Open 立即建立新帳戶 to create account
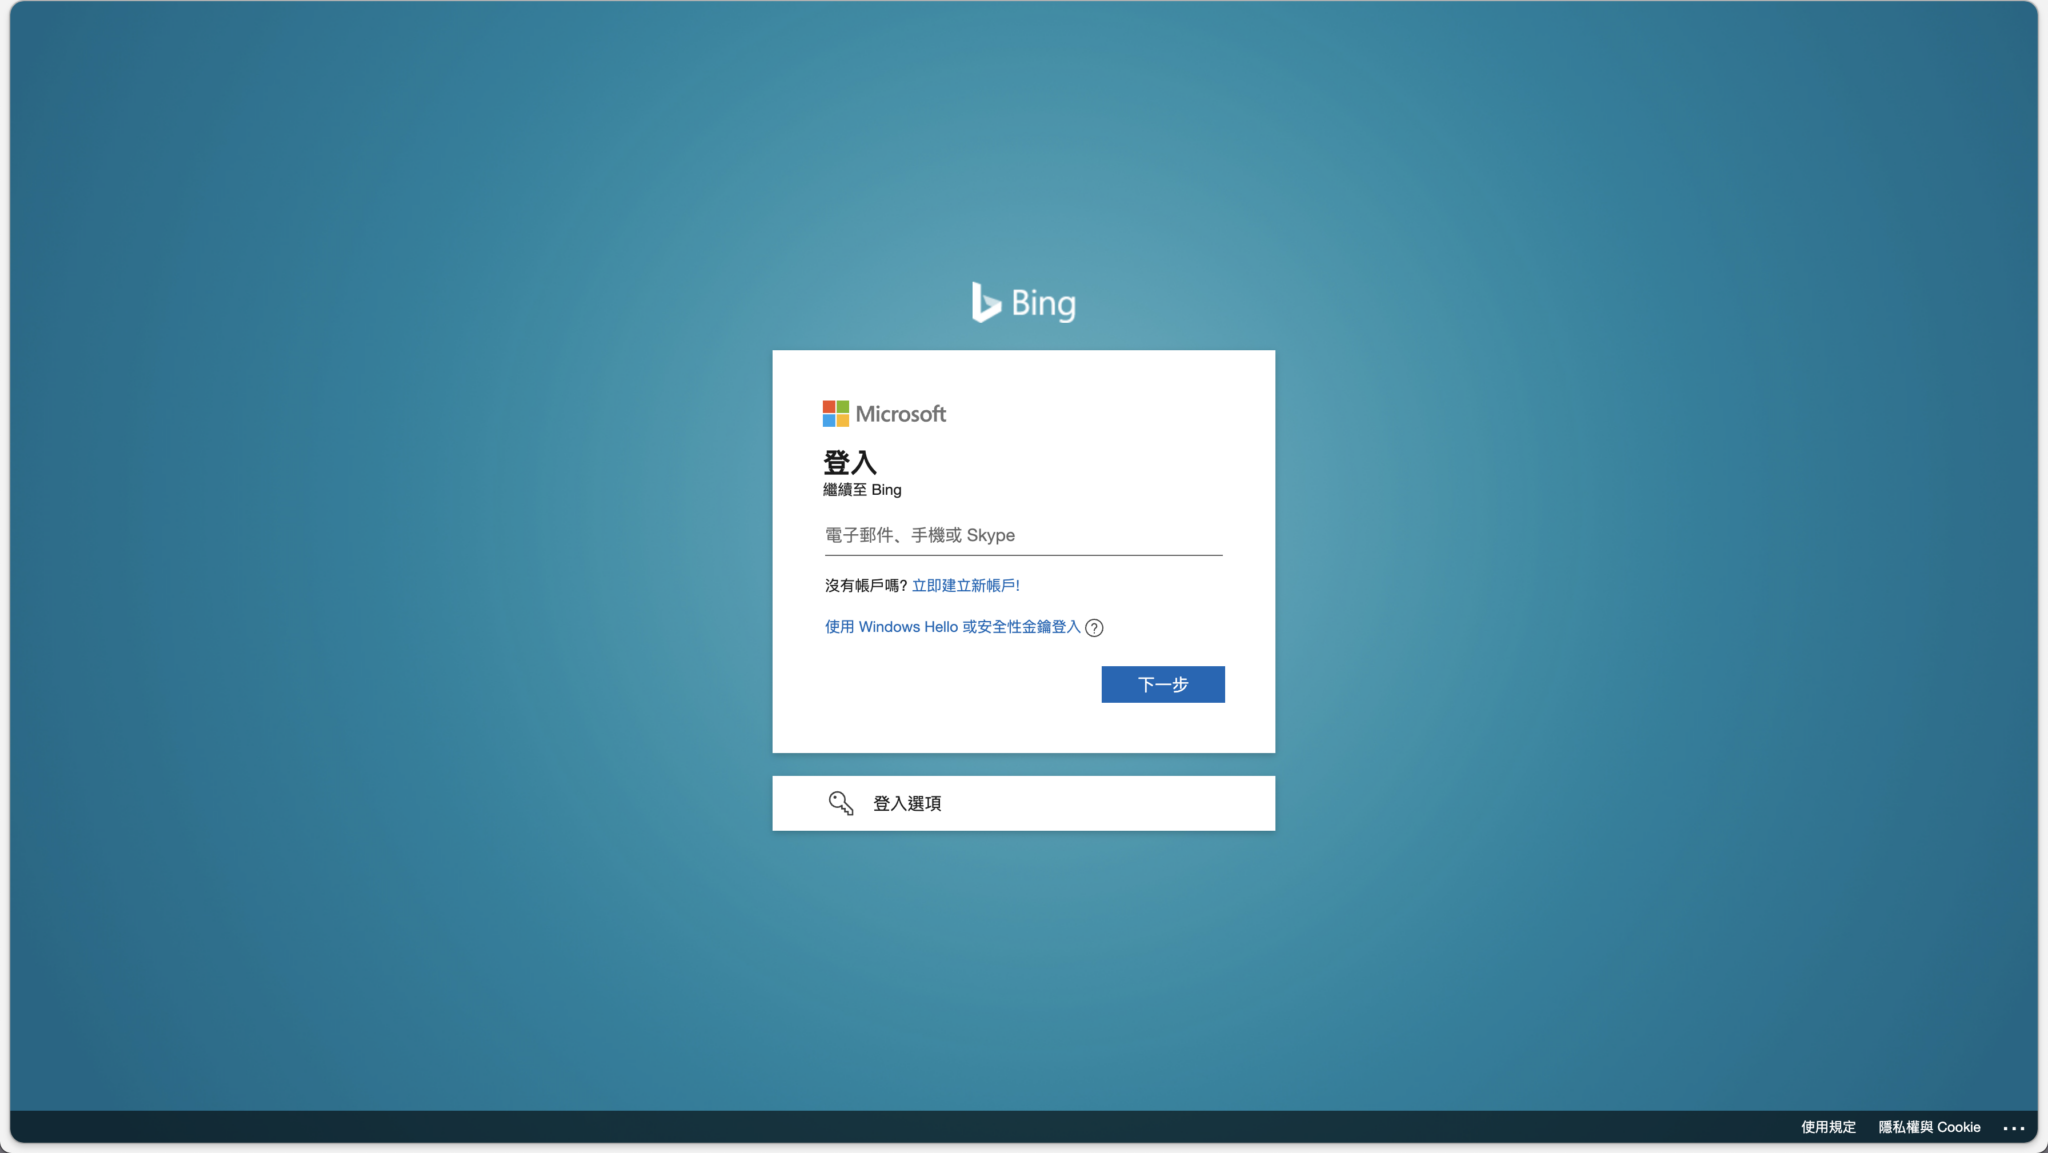The width and height of the screenshot is (2048, 1153). (966, 585)
